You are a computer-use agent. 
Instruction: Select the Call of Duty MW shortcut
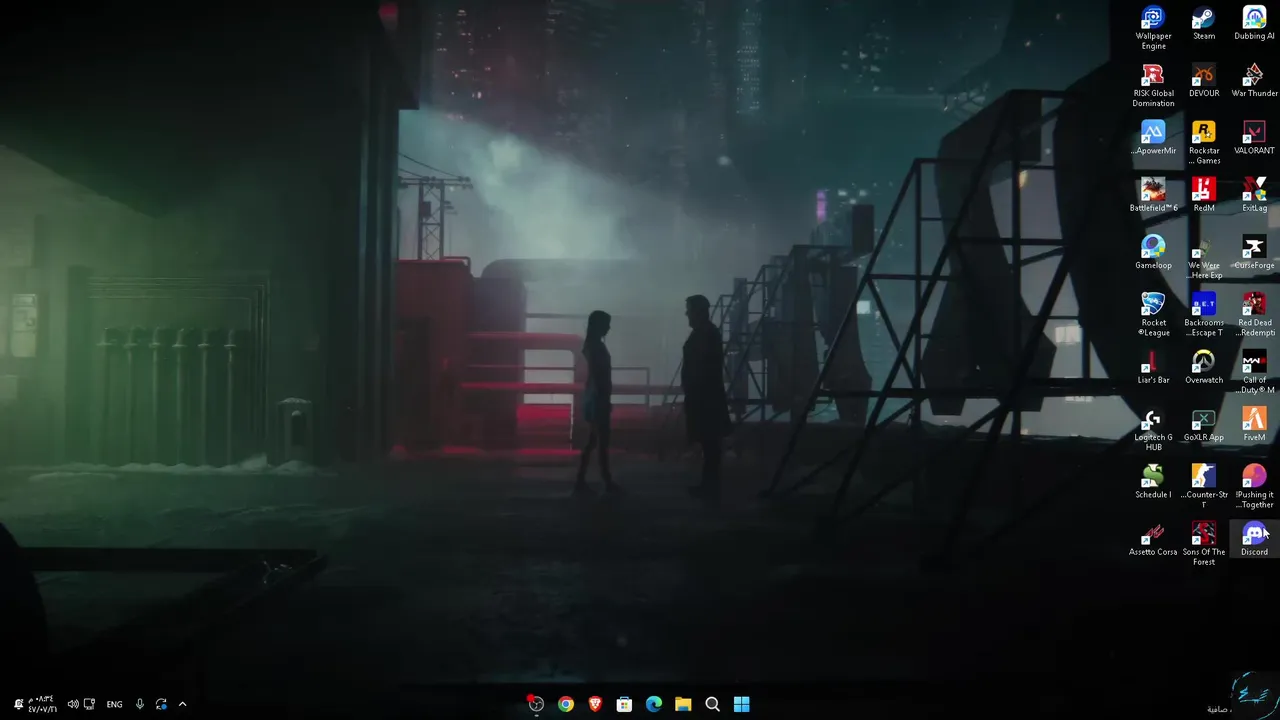(1254, 372)
